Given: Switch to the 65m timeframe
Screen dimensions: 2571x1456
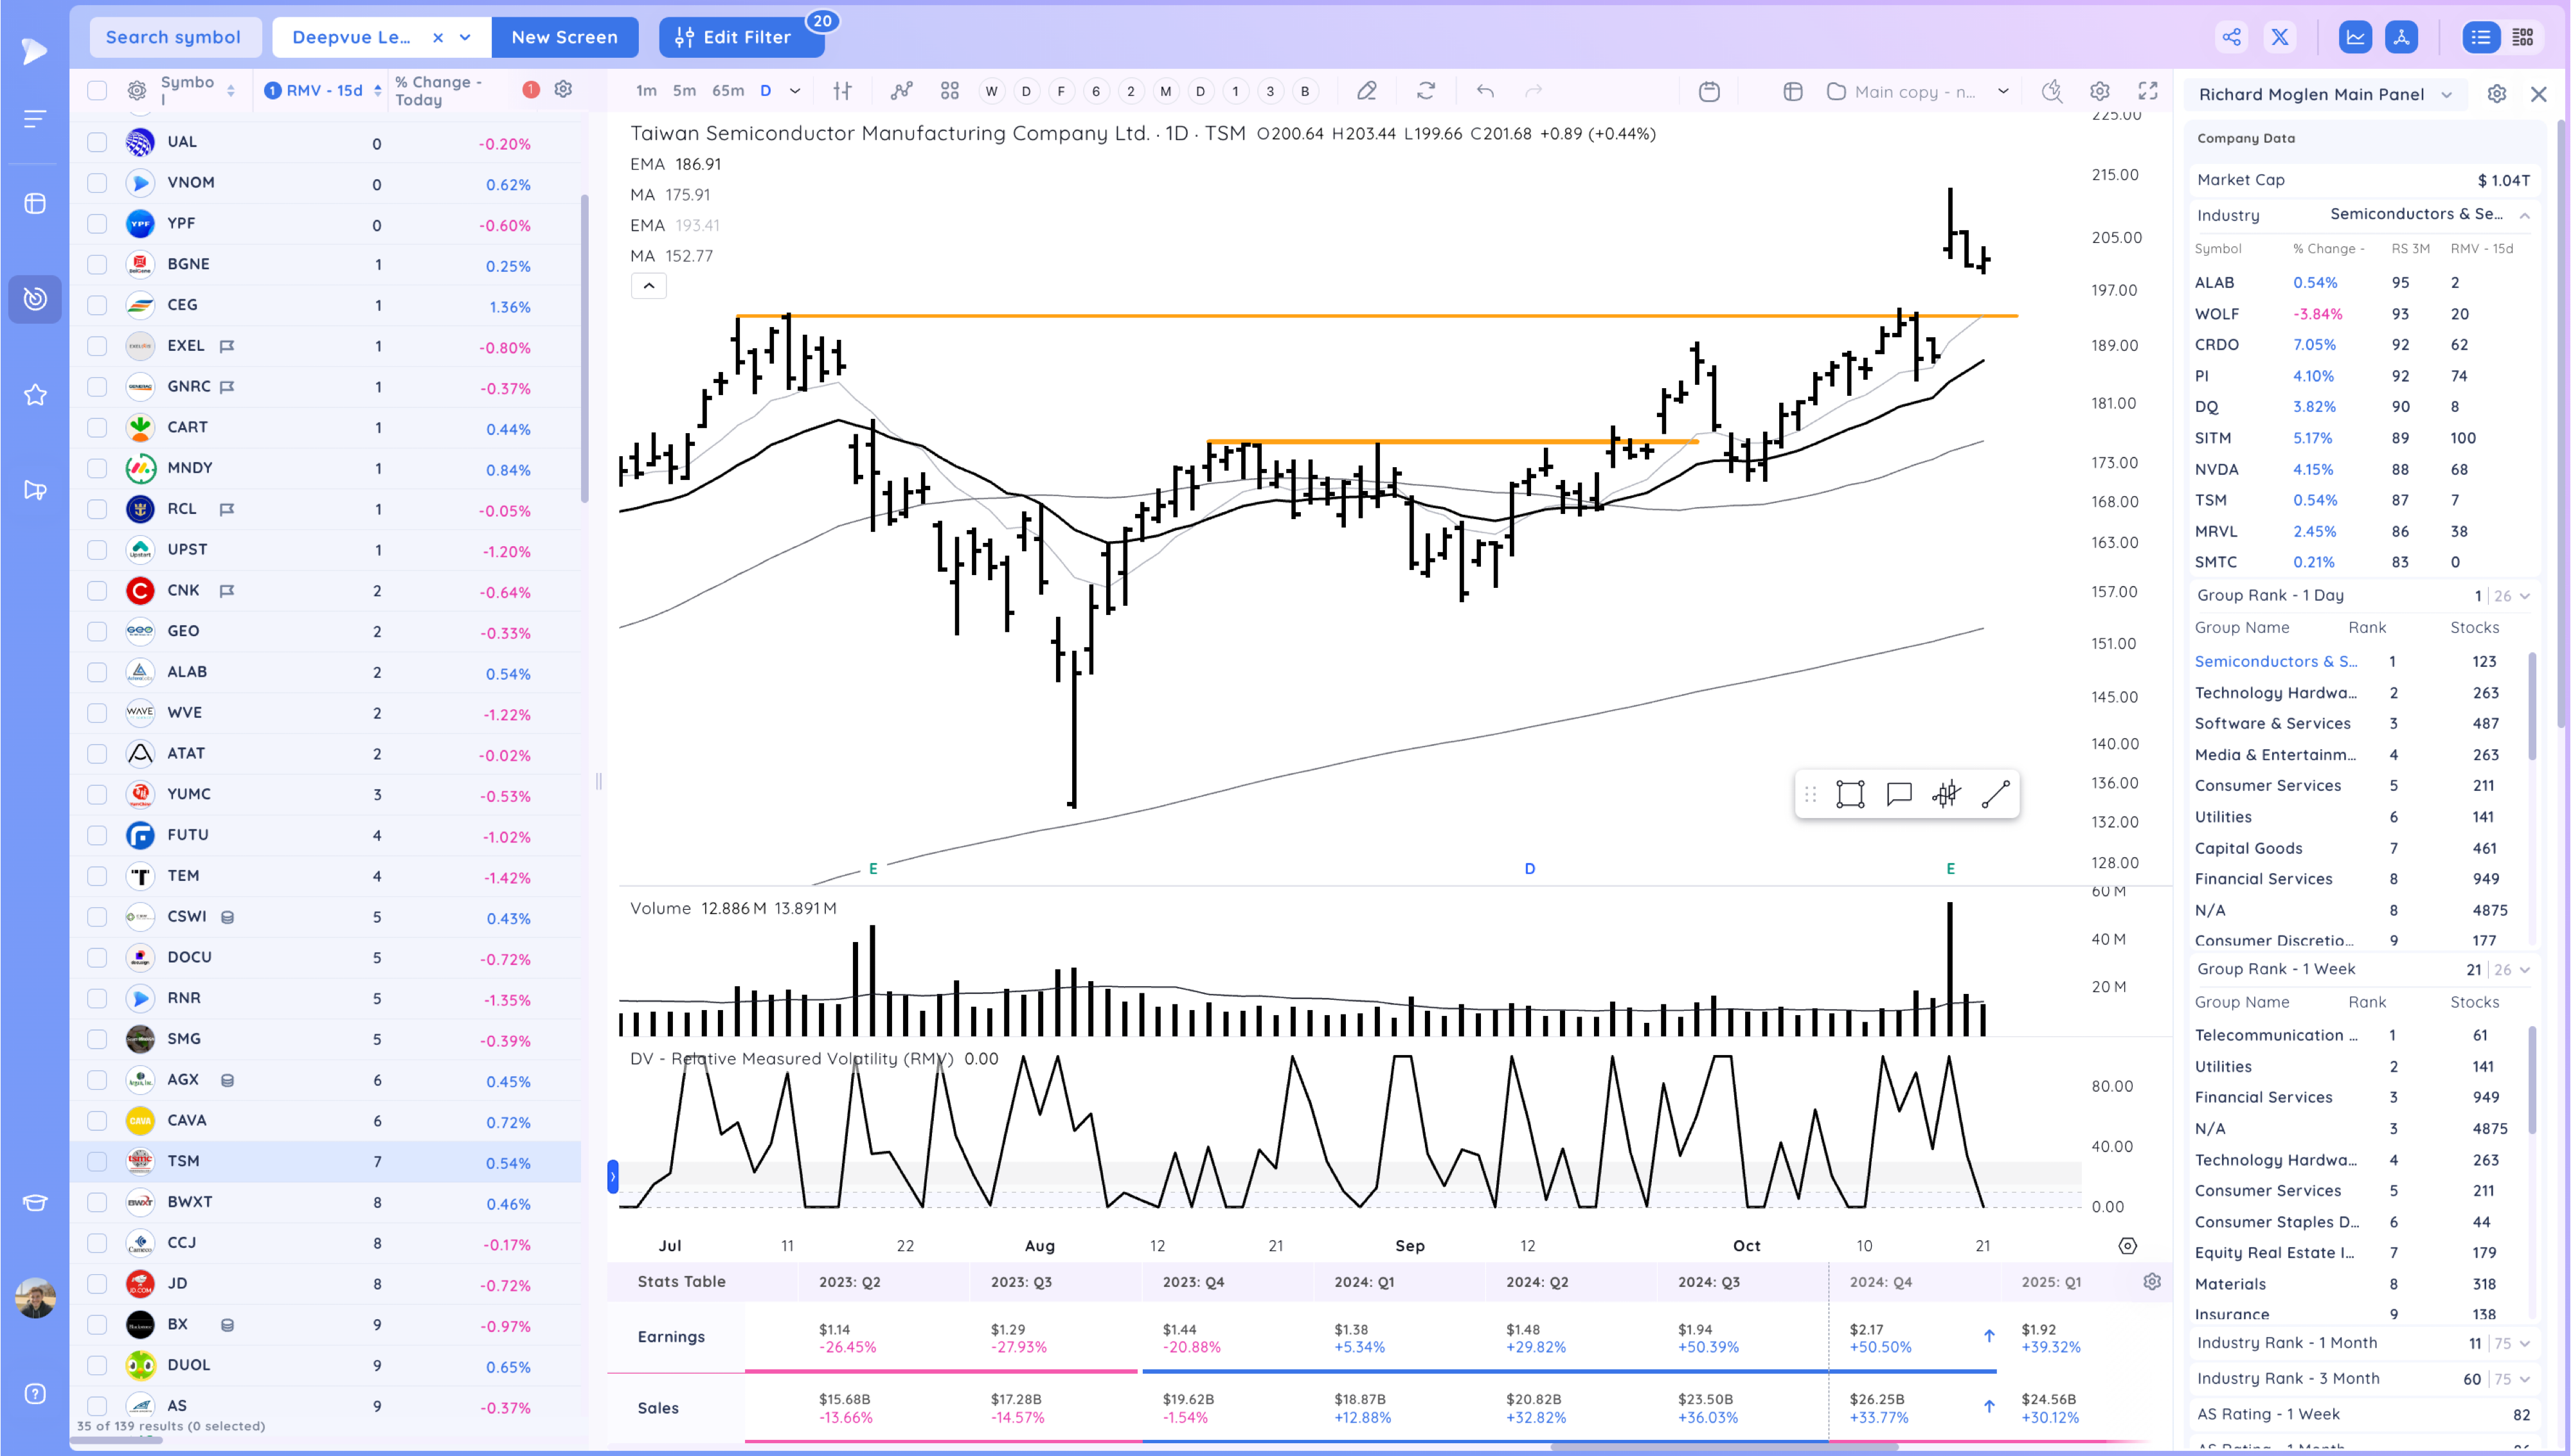Looking at the screenshot, I should click(x=727, y=91).
